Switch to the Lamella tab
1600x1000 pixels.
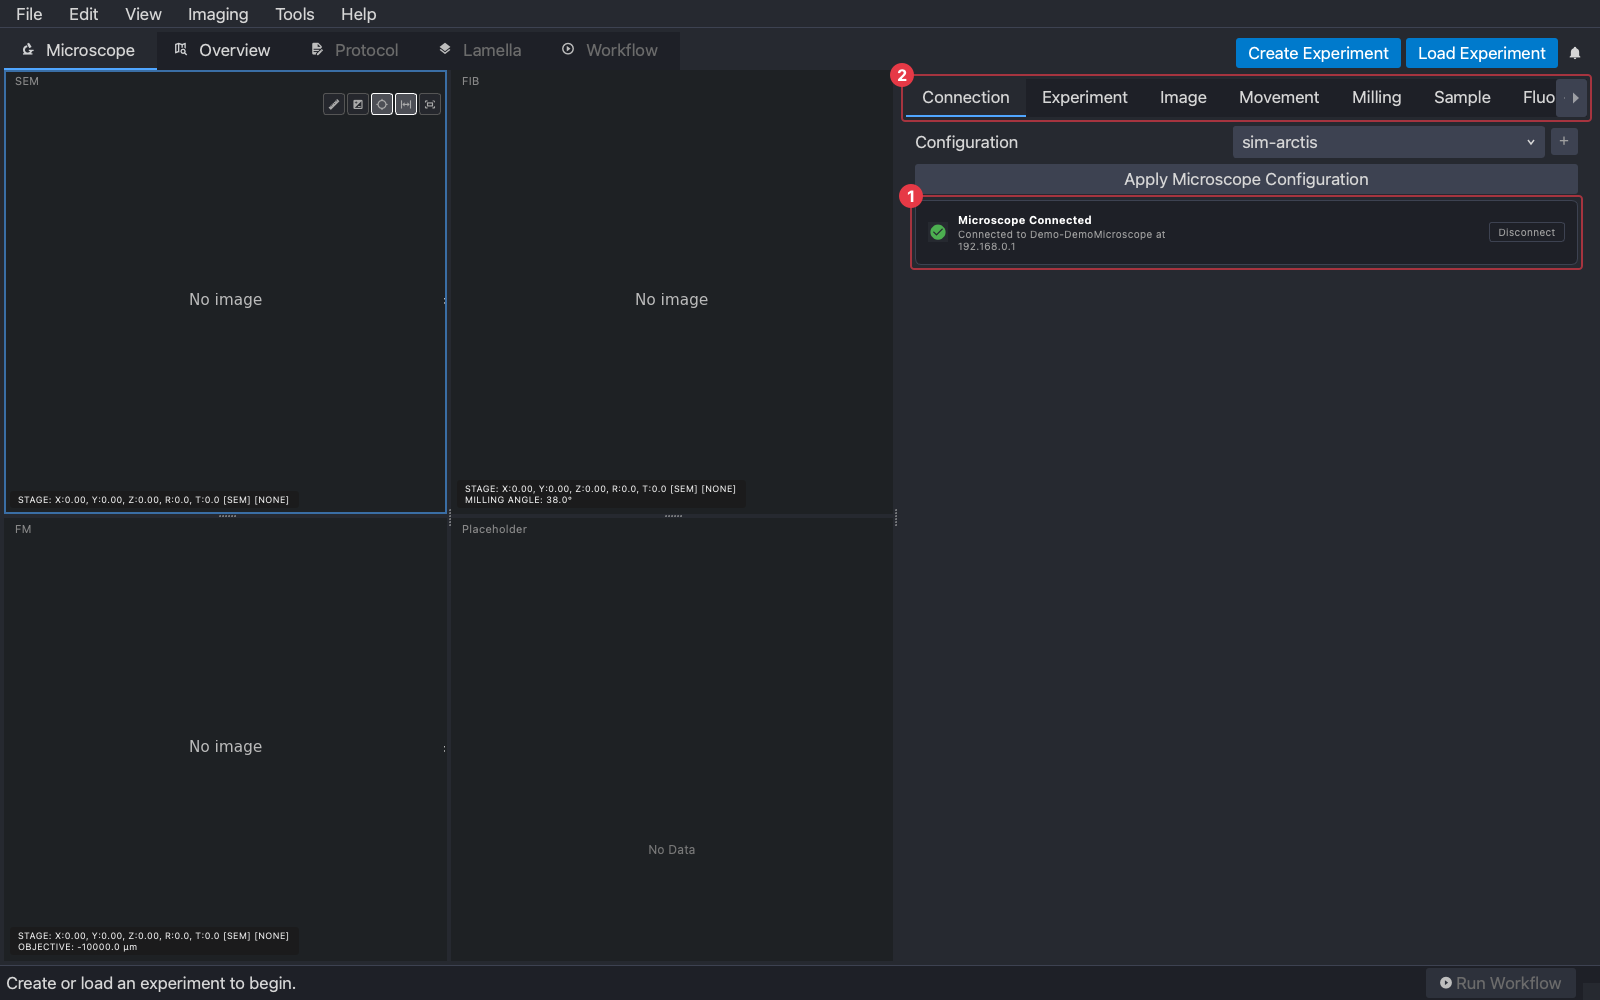480,50
